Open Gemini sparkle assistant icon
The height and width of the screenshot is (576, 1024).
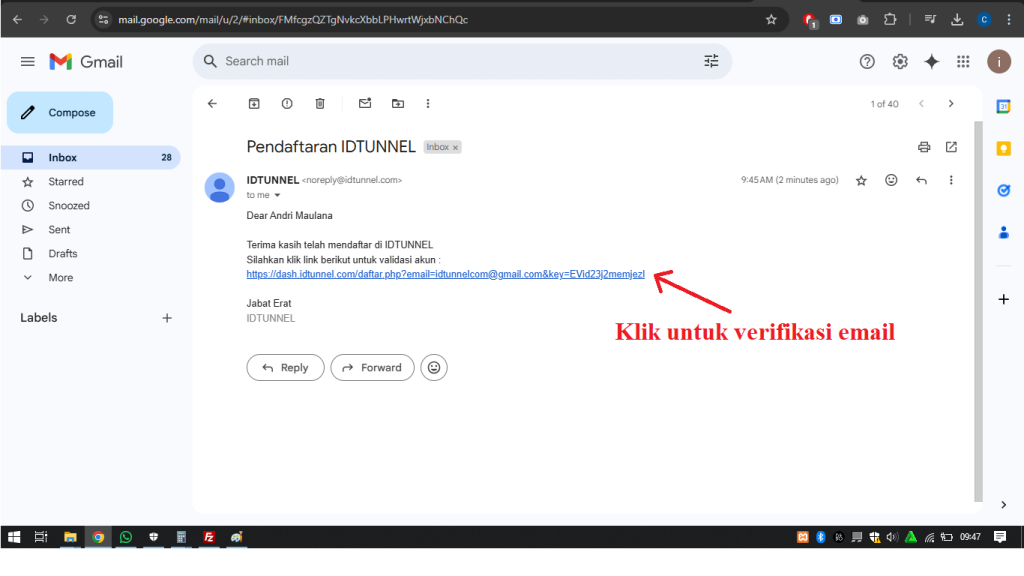pyautogui.click(x=931, y=61)
